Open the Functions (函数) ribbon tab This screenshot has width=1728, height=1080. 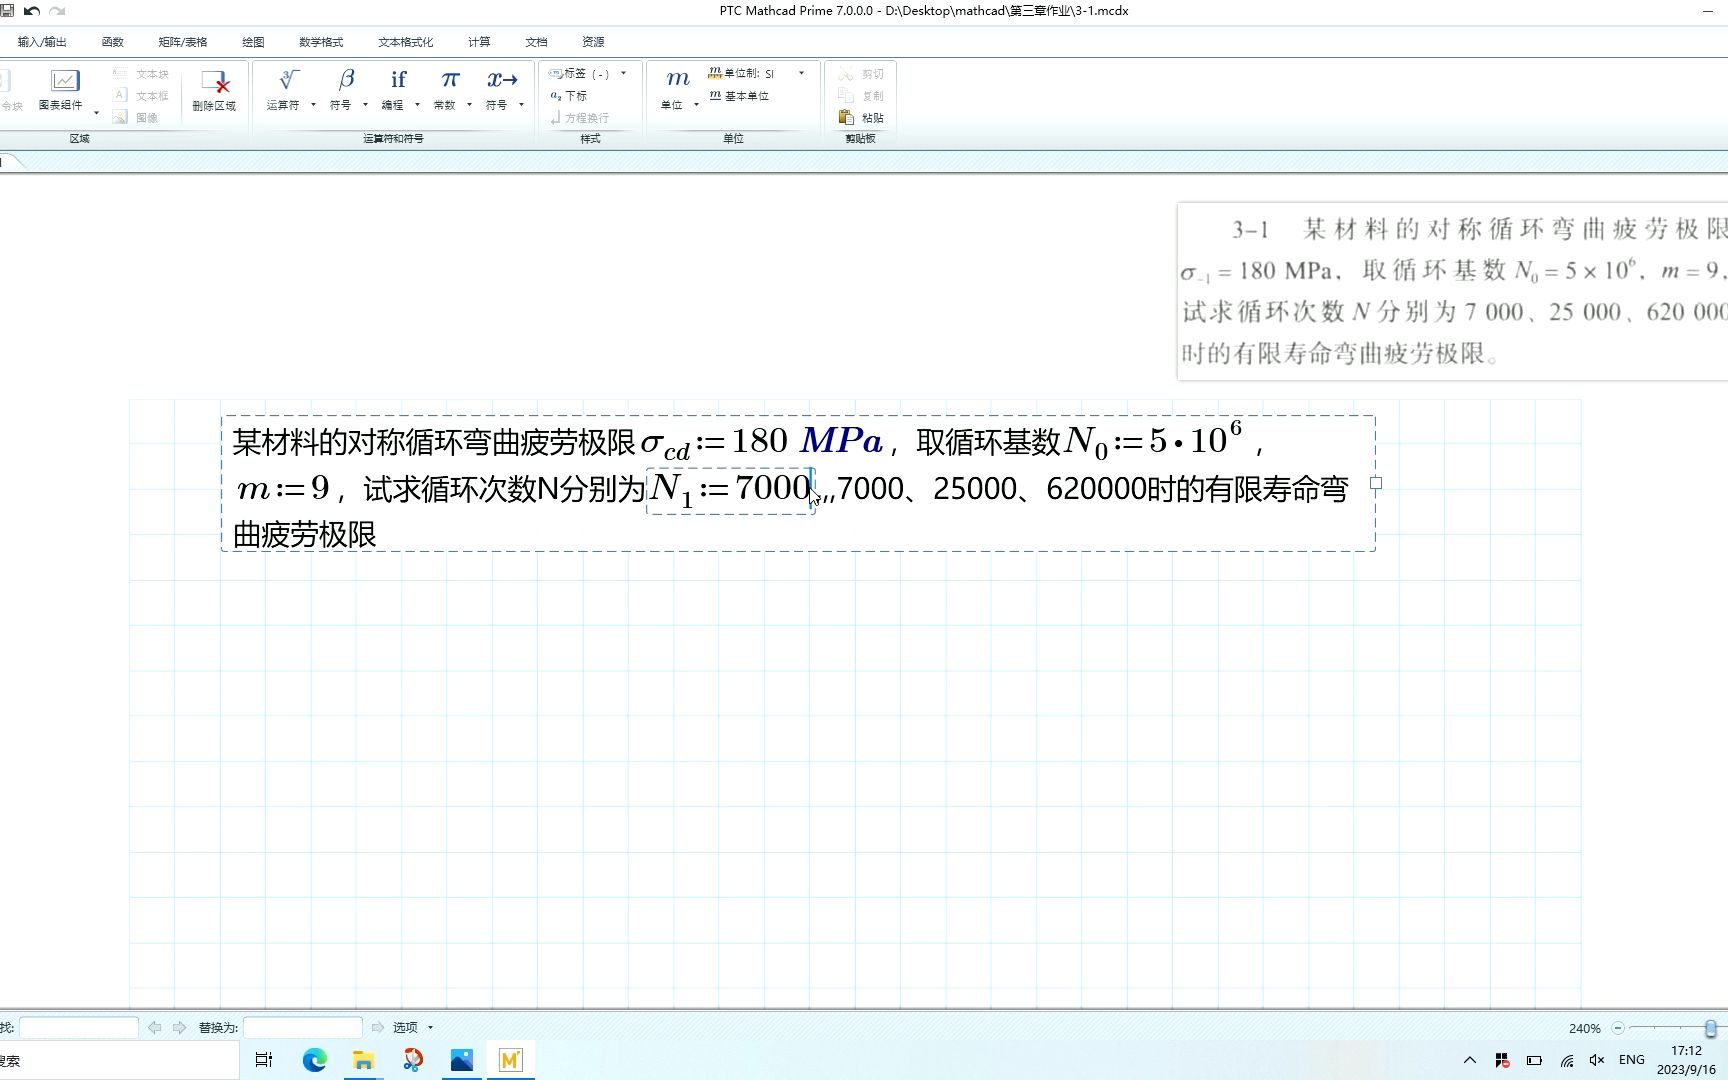(x=112, y=42)
